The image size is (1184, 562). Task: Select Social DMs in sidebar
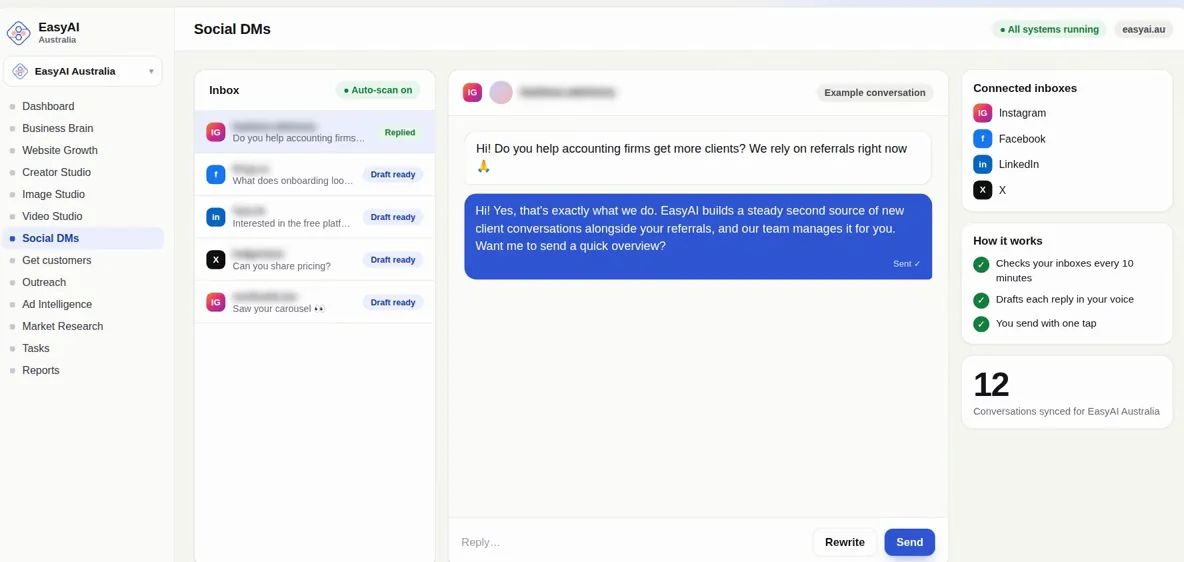pos(83,238)
